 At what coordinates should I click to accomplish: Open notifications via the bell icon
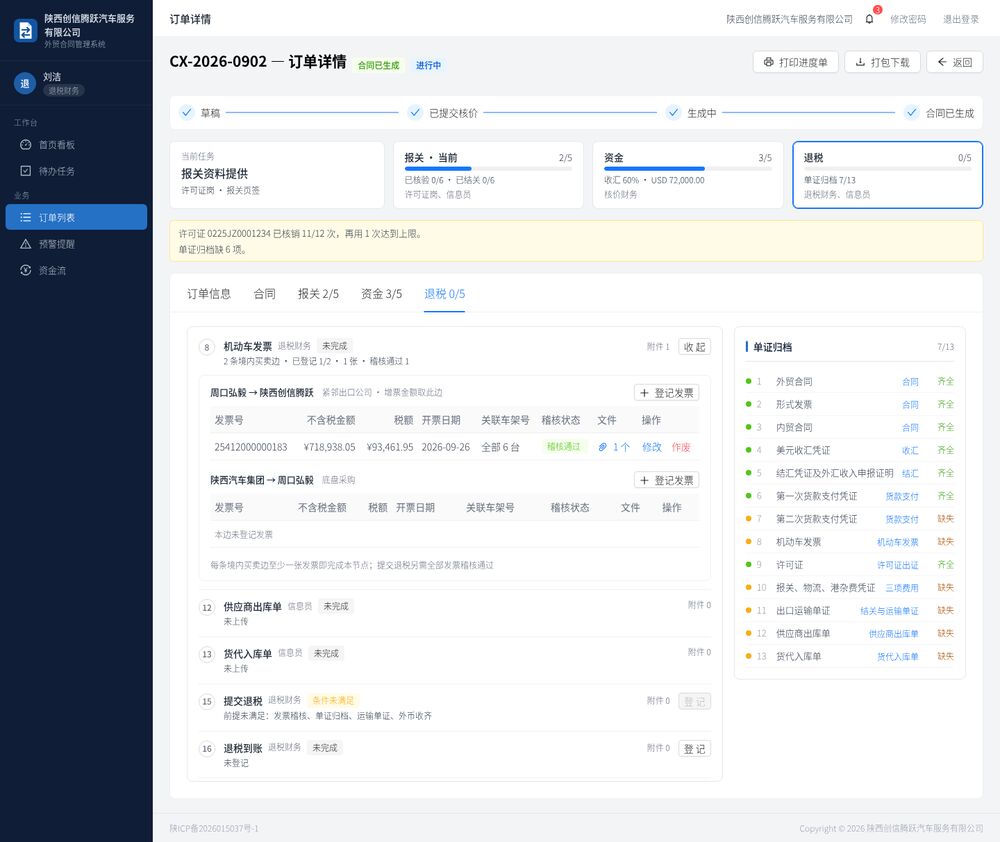coord(869,19)
